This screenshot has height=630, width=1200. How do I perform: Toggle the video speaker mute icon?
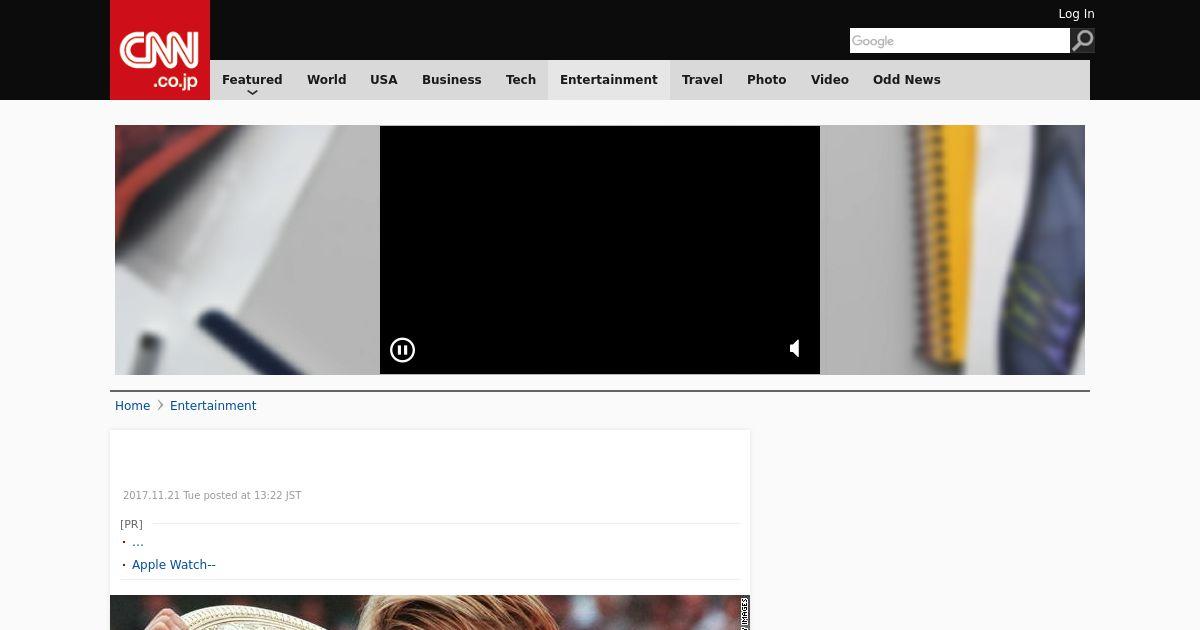pyautogui.click(x=795, y=349)
